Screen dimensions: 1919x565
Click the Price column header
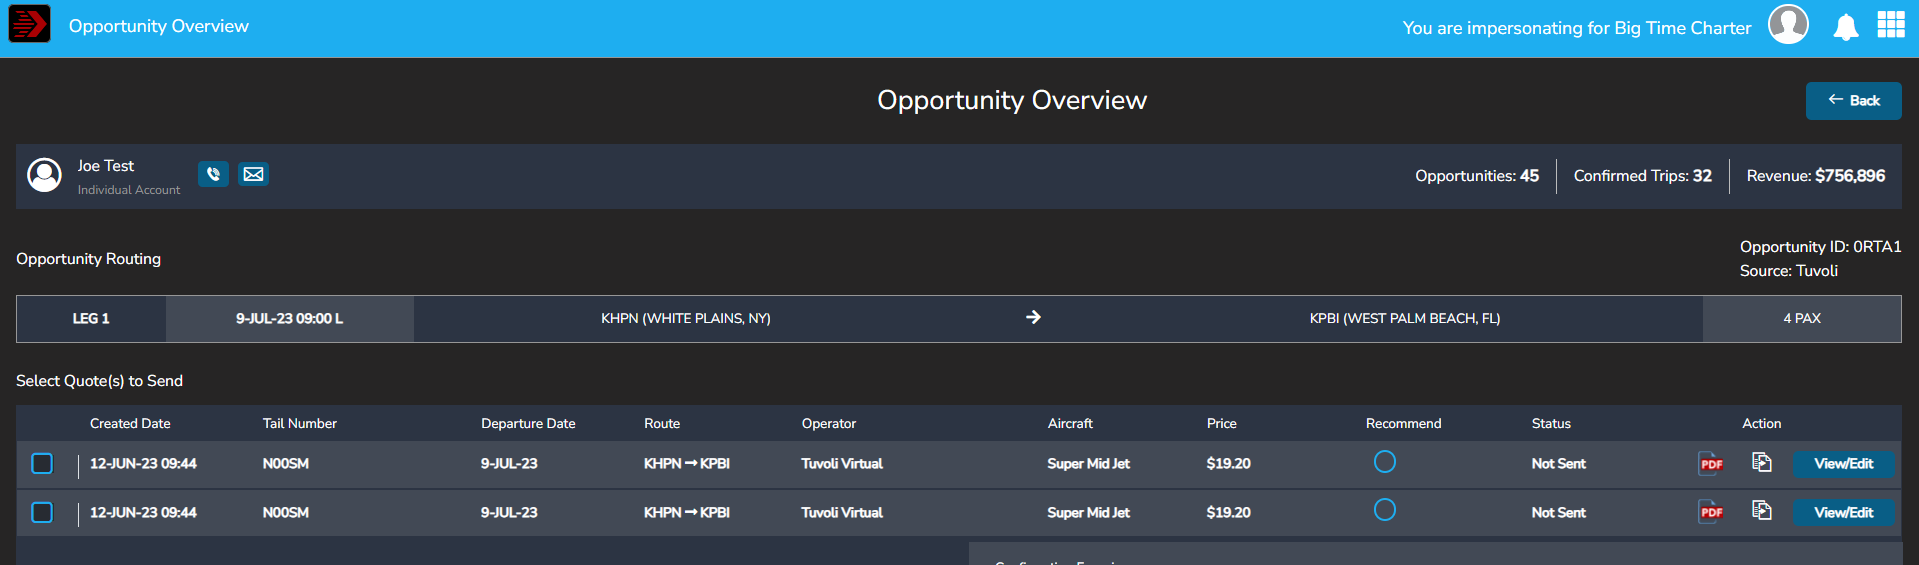tap(1221, 424)
